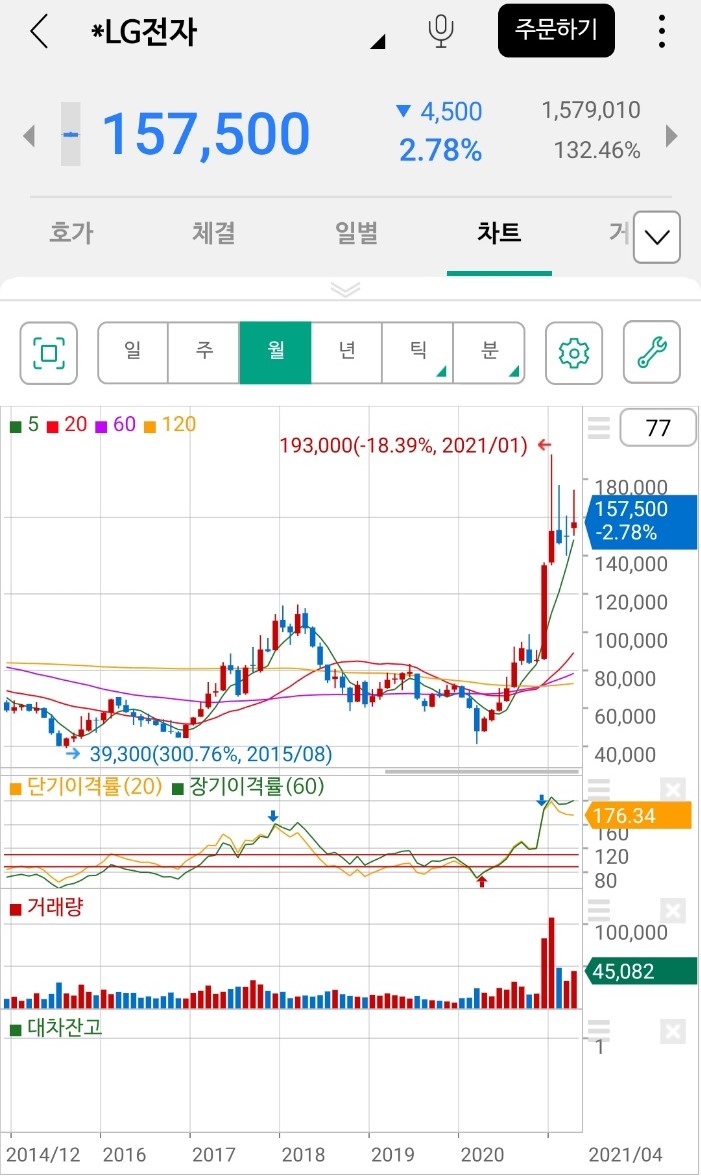Tap the current price label 157,500 -2.78%
Viewport: 701px width, 1176px height.
pos(643,520)
